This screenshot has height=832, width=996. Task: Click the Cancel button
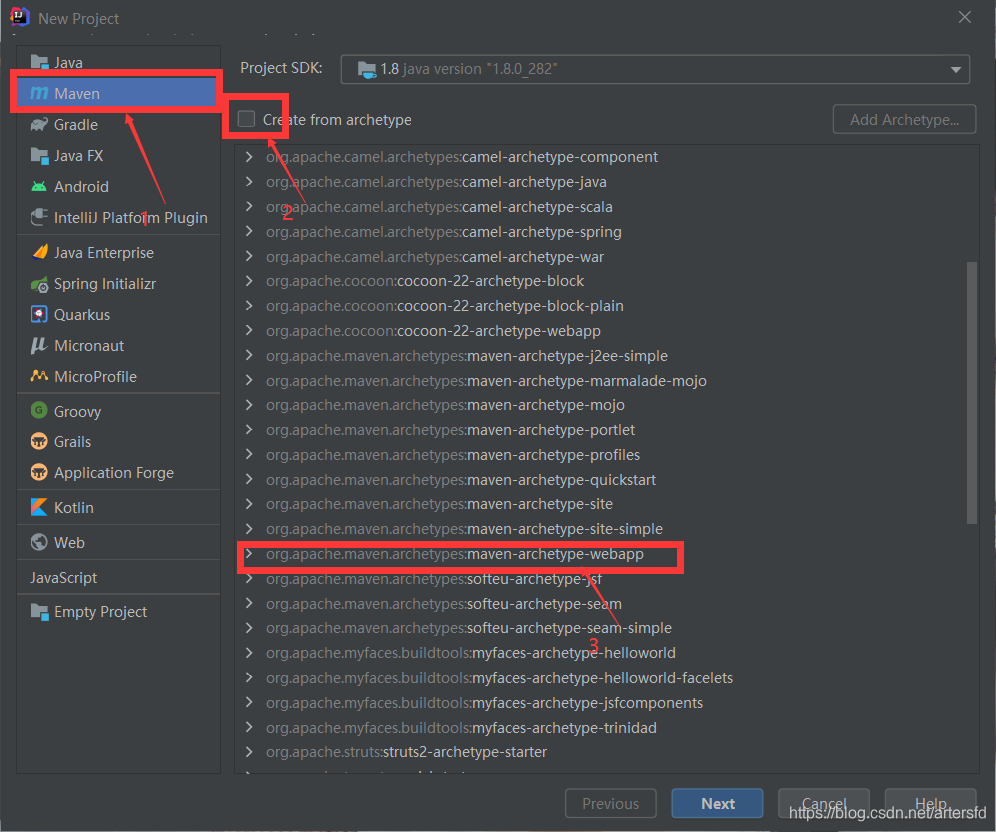(x=824, y=803)
